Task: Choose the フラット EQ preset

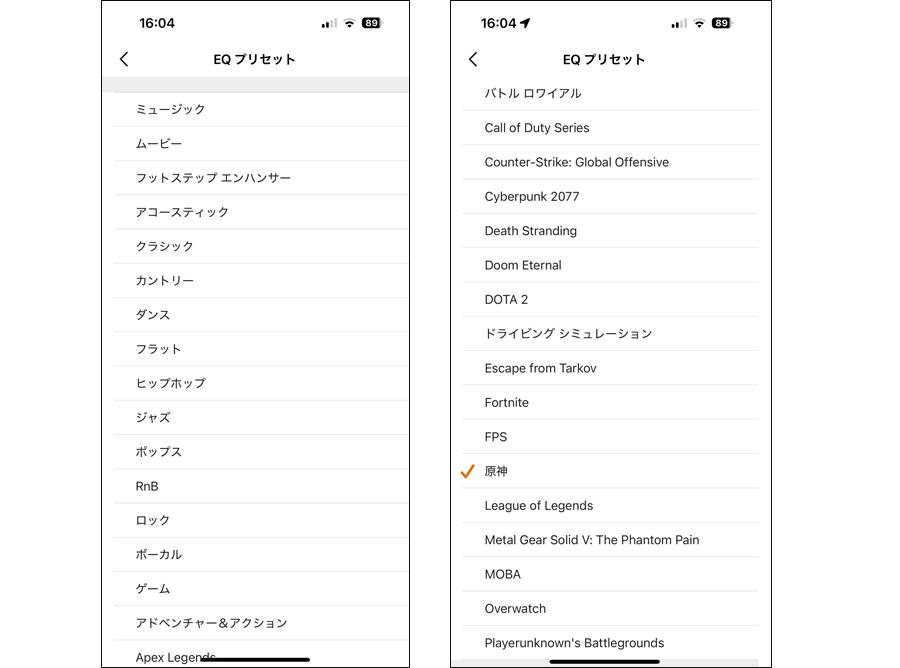Action: point(261,349)
